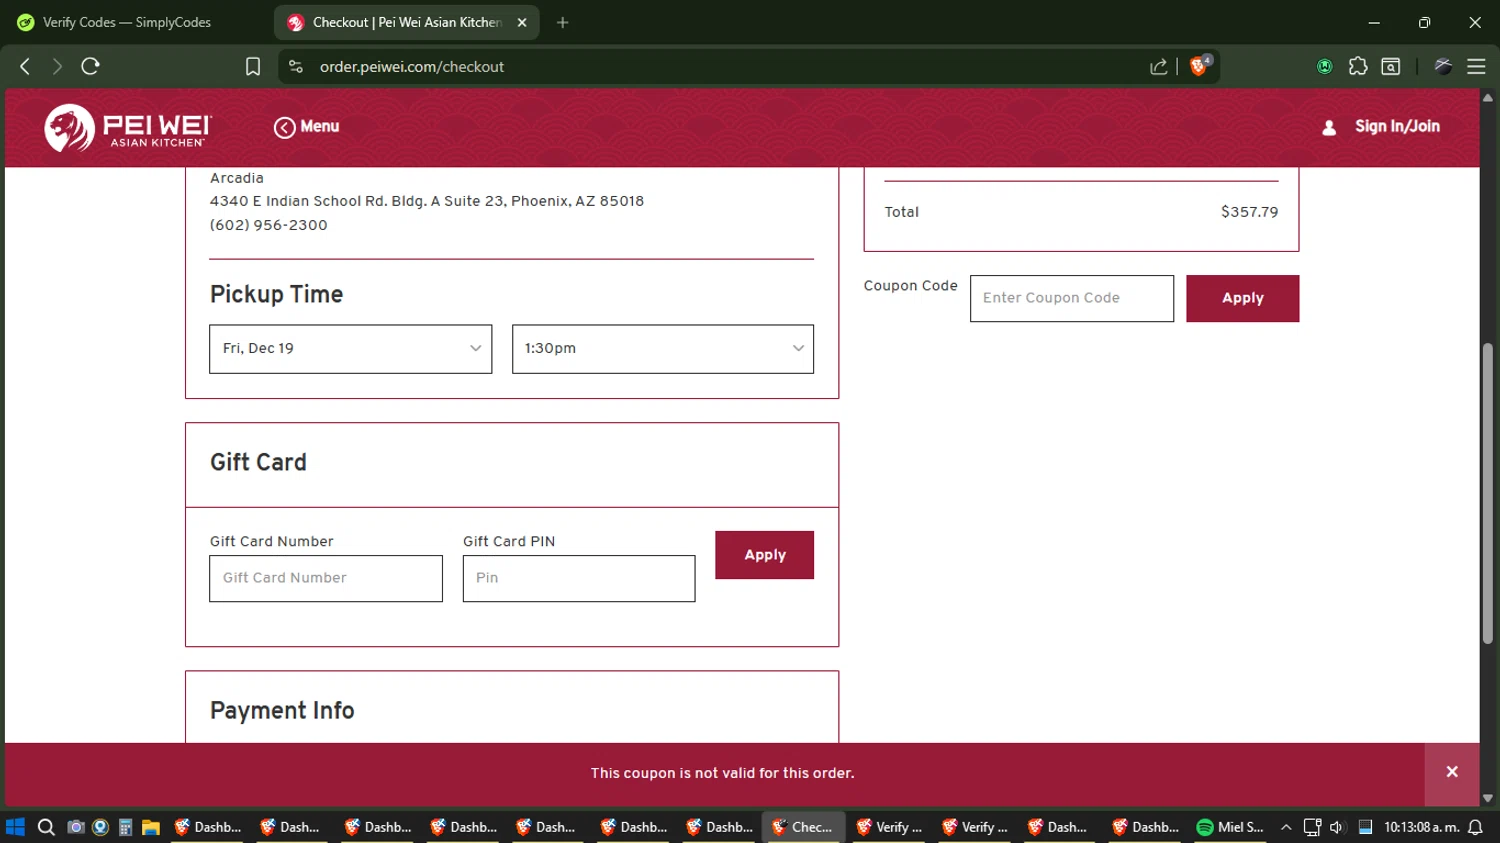
Task: Click the address 4340 E Indian School Rd.
Action: pos(427,201)
